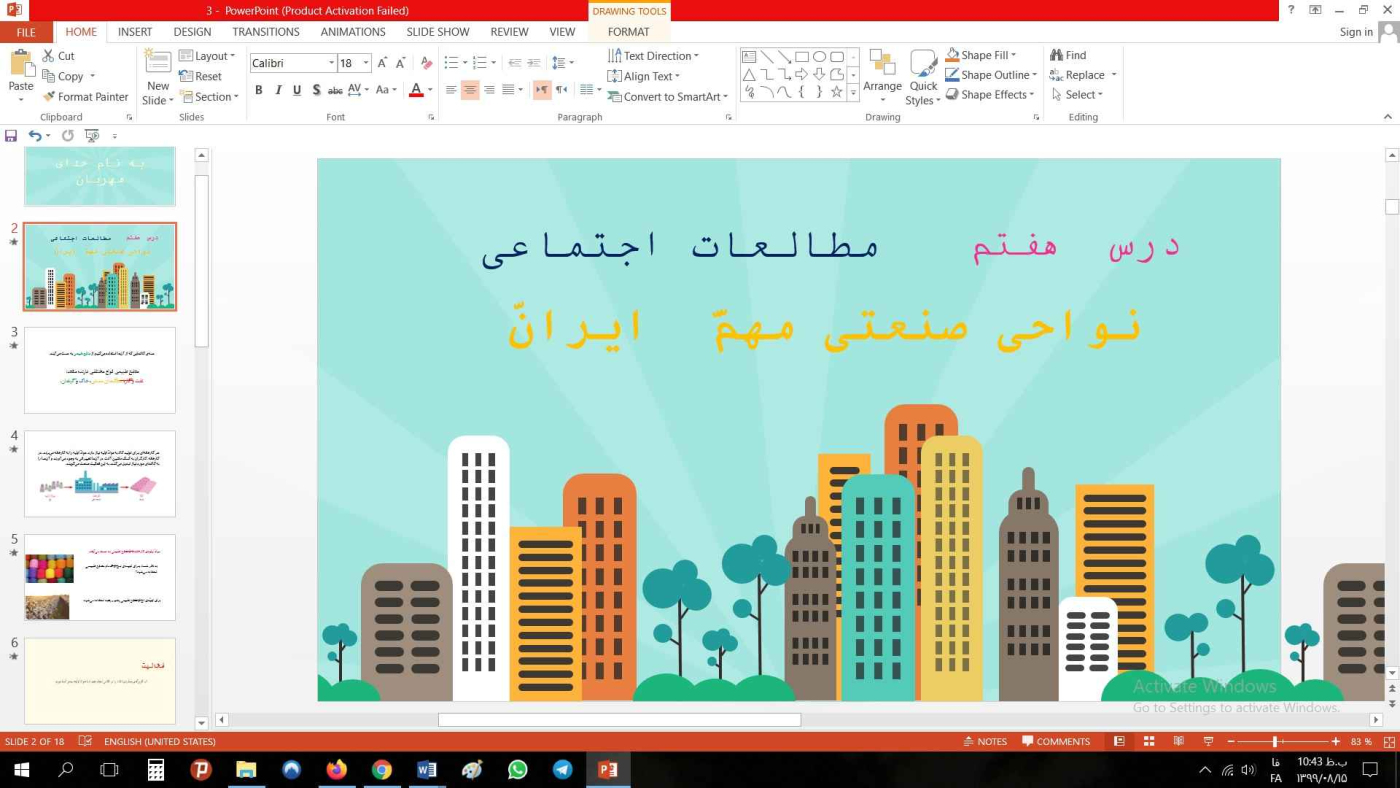
Task: Expand the Shape Fill dropdown
Action: coord(1013,55)
